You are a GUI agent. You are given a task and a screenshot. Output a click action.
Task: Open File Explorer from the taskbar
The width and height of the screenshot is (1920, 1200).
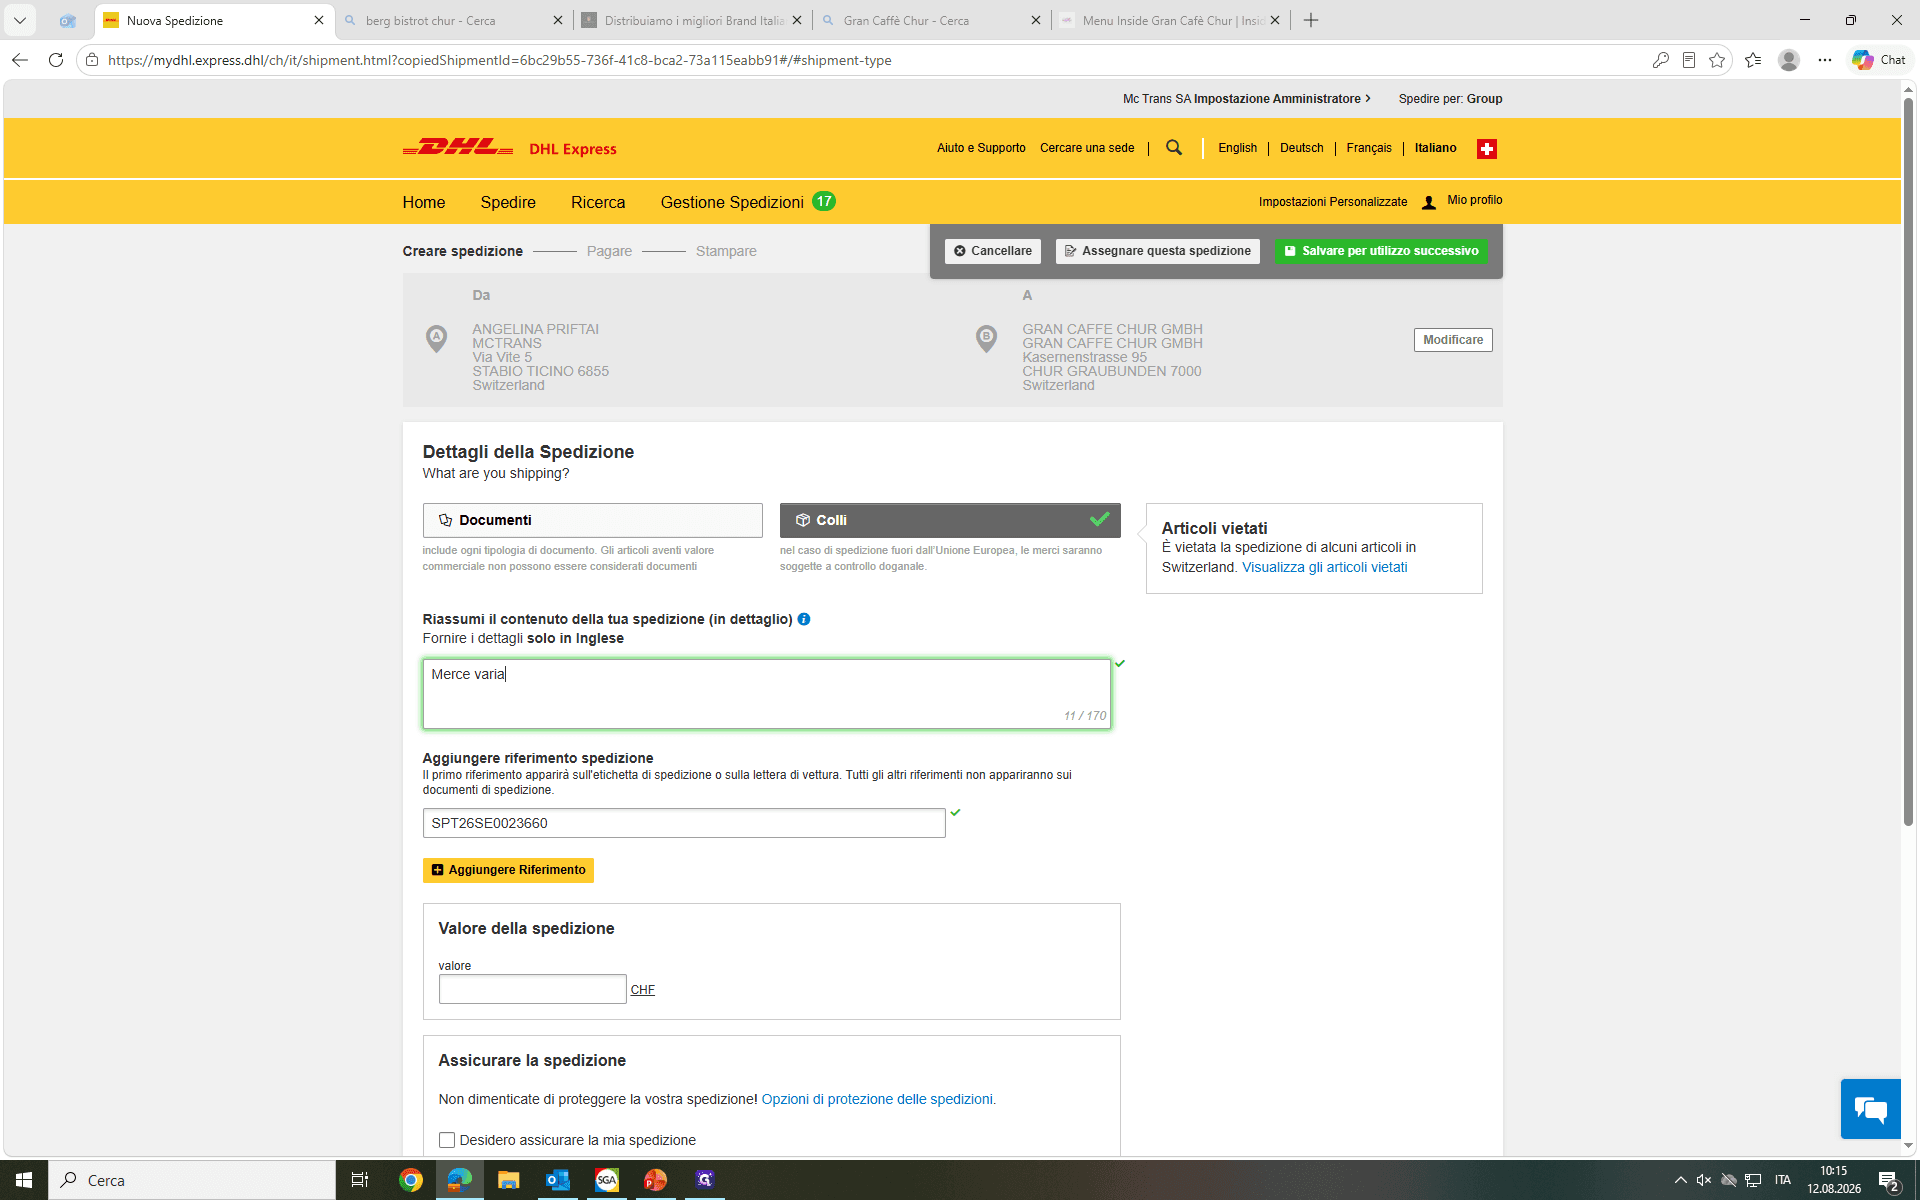(508, 1180)
